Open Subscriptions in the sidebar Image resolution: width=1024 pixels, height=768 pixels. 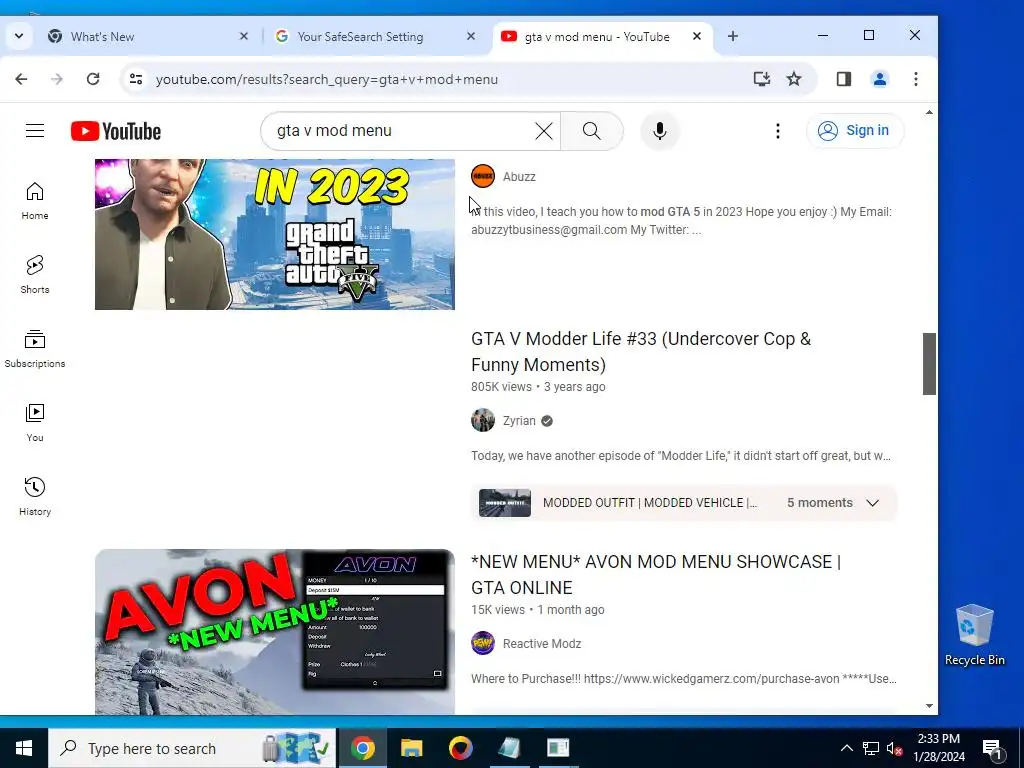point(35,349)
